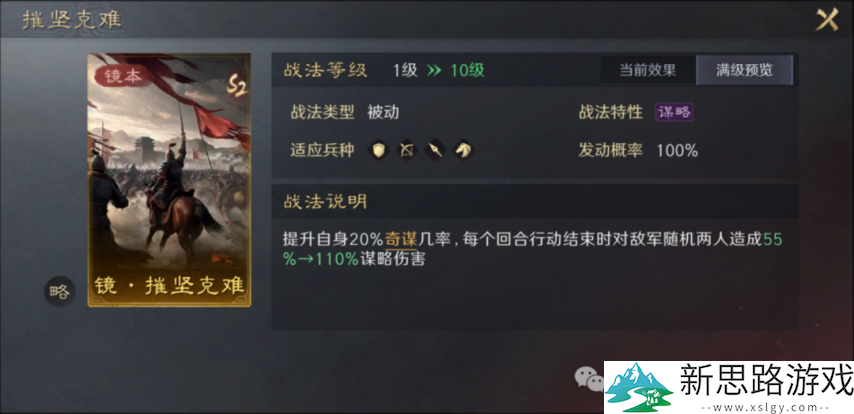The height and width of the screenshot is (414, 854).
Task: Click the bow archer troop icon
Action: (x=406, y=149)
